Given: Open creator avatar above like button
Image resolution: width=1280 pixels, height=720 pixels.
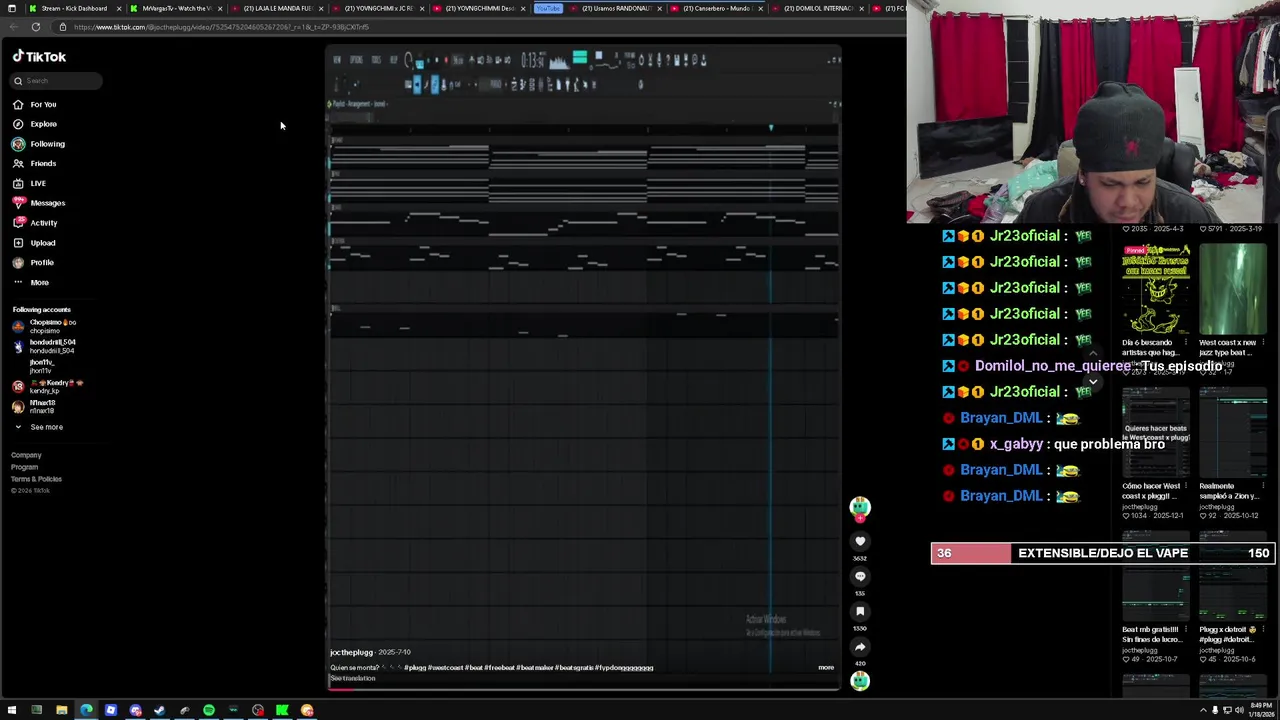Looking at the screenshot, I should coord(860,507).
